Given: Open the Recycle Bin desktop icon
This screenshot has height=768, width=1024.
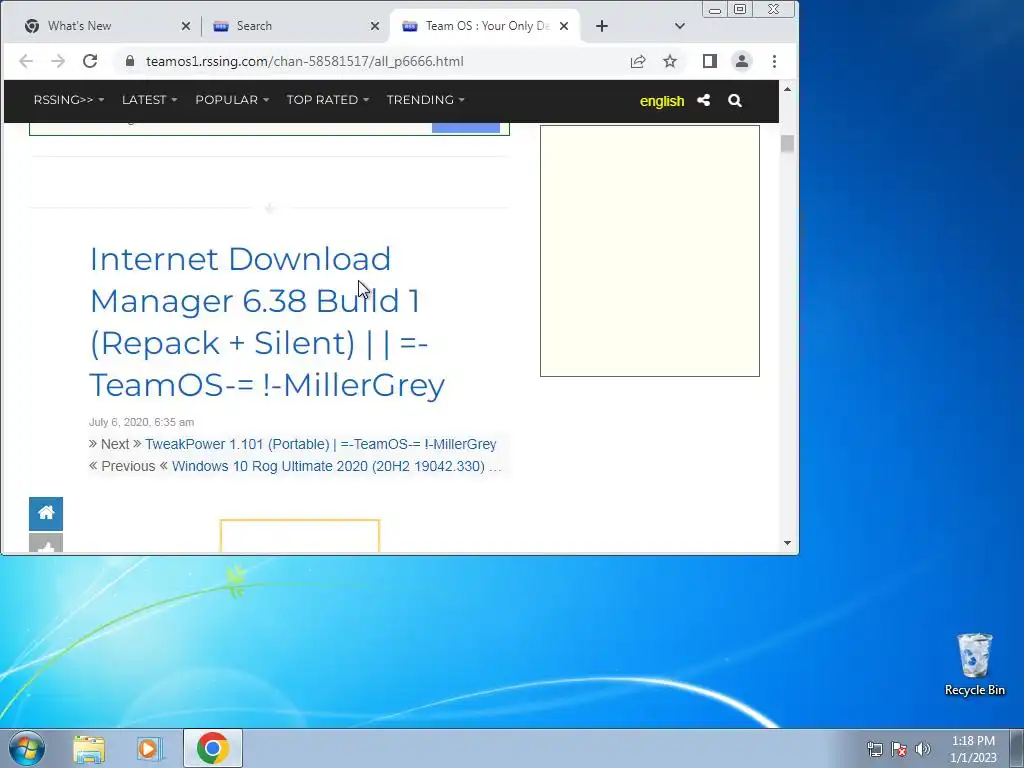Looking at the screenshot, I should (974, 664).
